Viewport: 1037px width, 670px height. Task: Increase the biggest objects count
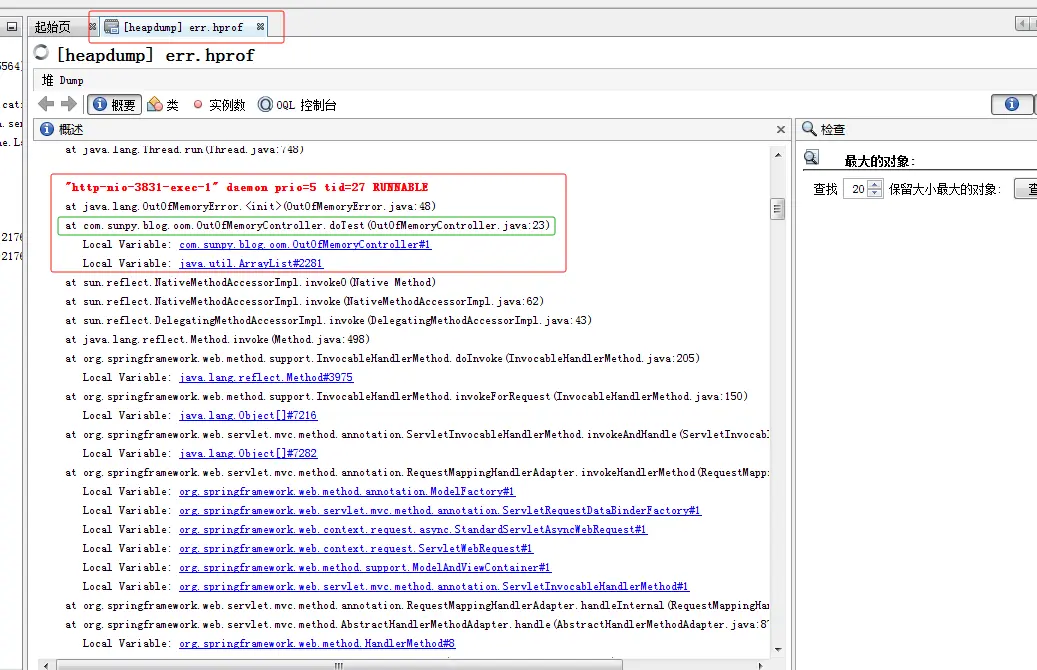point(875,185)
